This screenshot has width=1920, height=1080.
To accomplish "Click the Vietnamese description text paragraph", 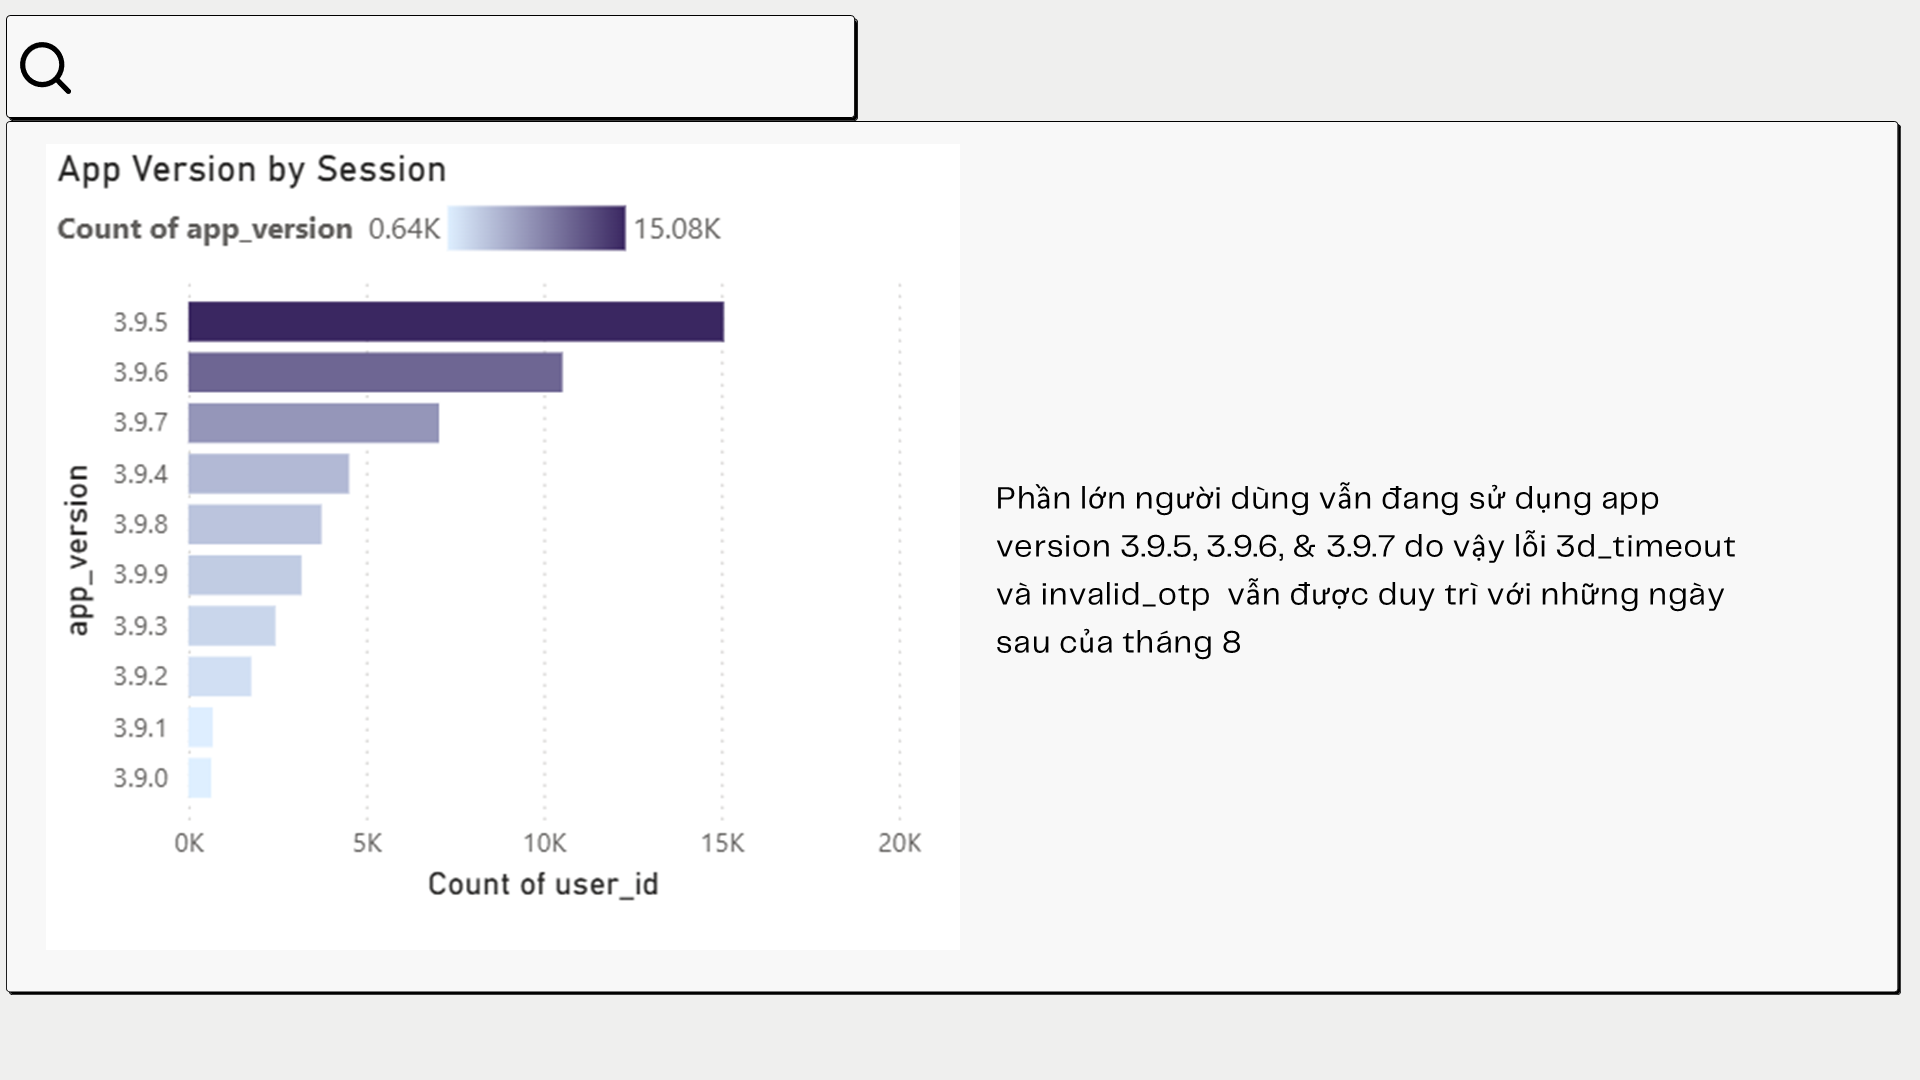I will (1365, 570).
